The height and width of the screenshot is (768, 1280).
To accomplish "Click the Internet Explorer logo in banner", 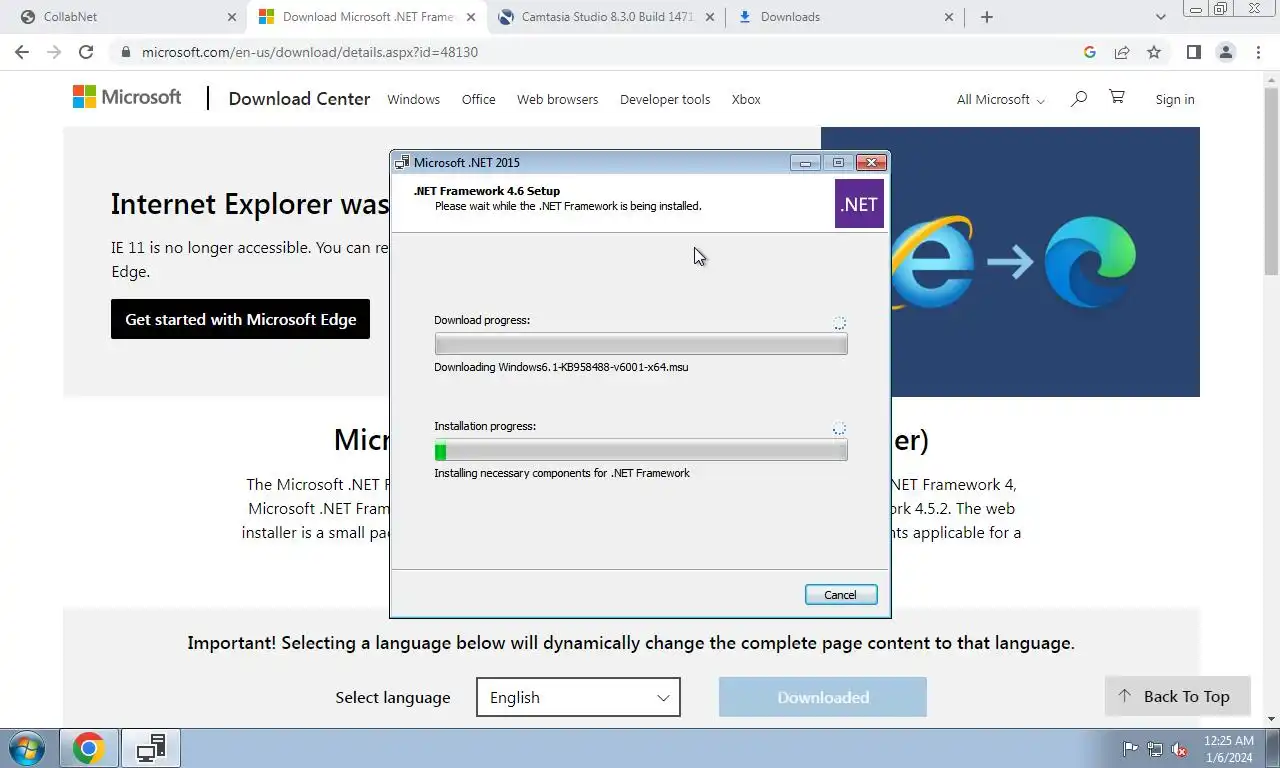I will coord(932,261).
